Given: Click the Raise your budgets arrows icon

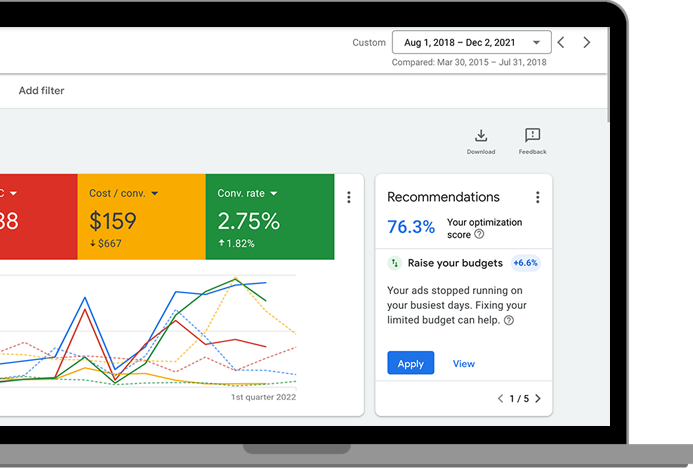Looking at the screenshot, I should (395, 263).
